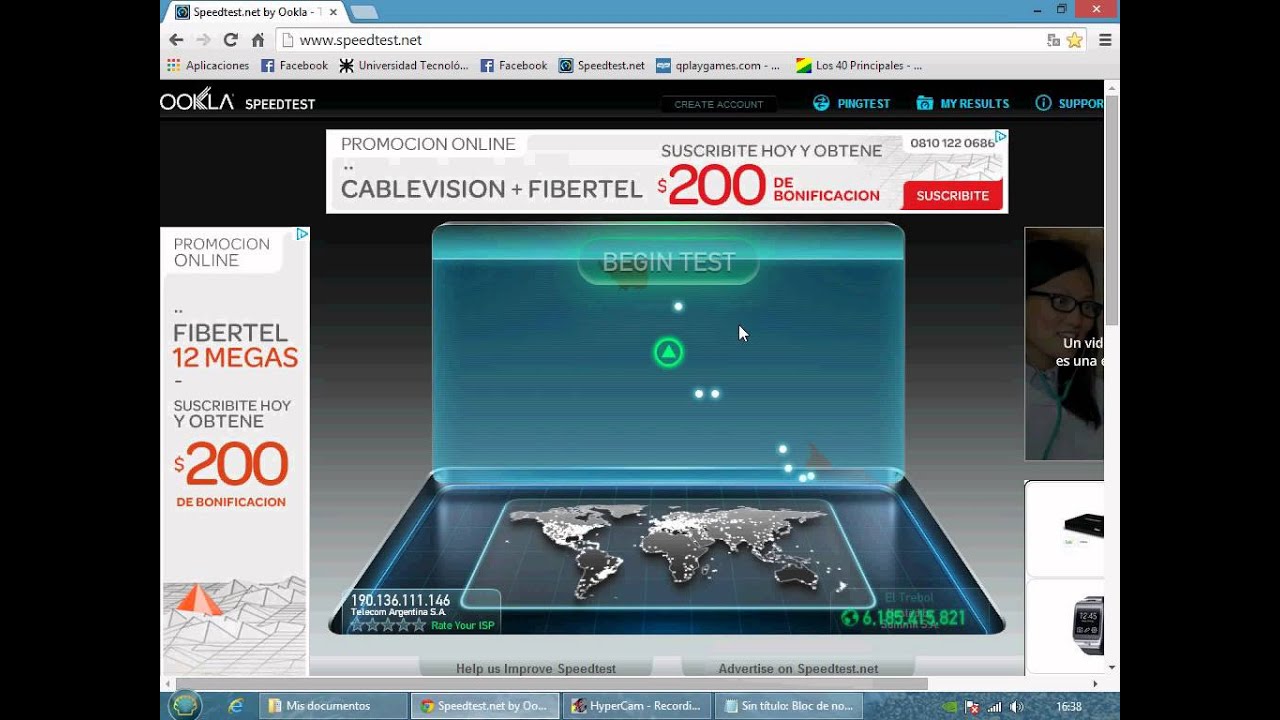Switch to Mis documentos taskbar window
Image resolution: width=1280 pixels, height=720 pixels.
coord(334,706)
